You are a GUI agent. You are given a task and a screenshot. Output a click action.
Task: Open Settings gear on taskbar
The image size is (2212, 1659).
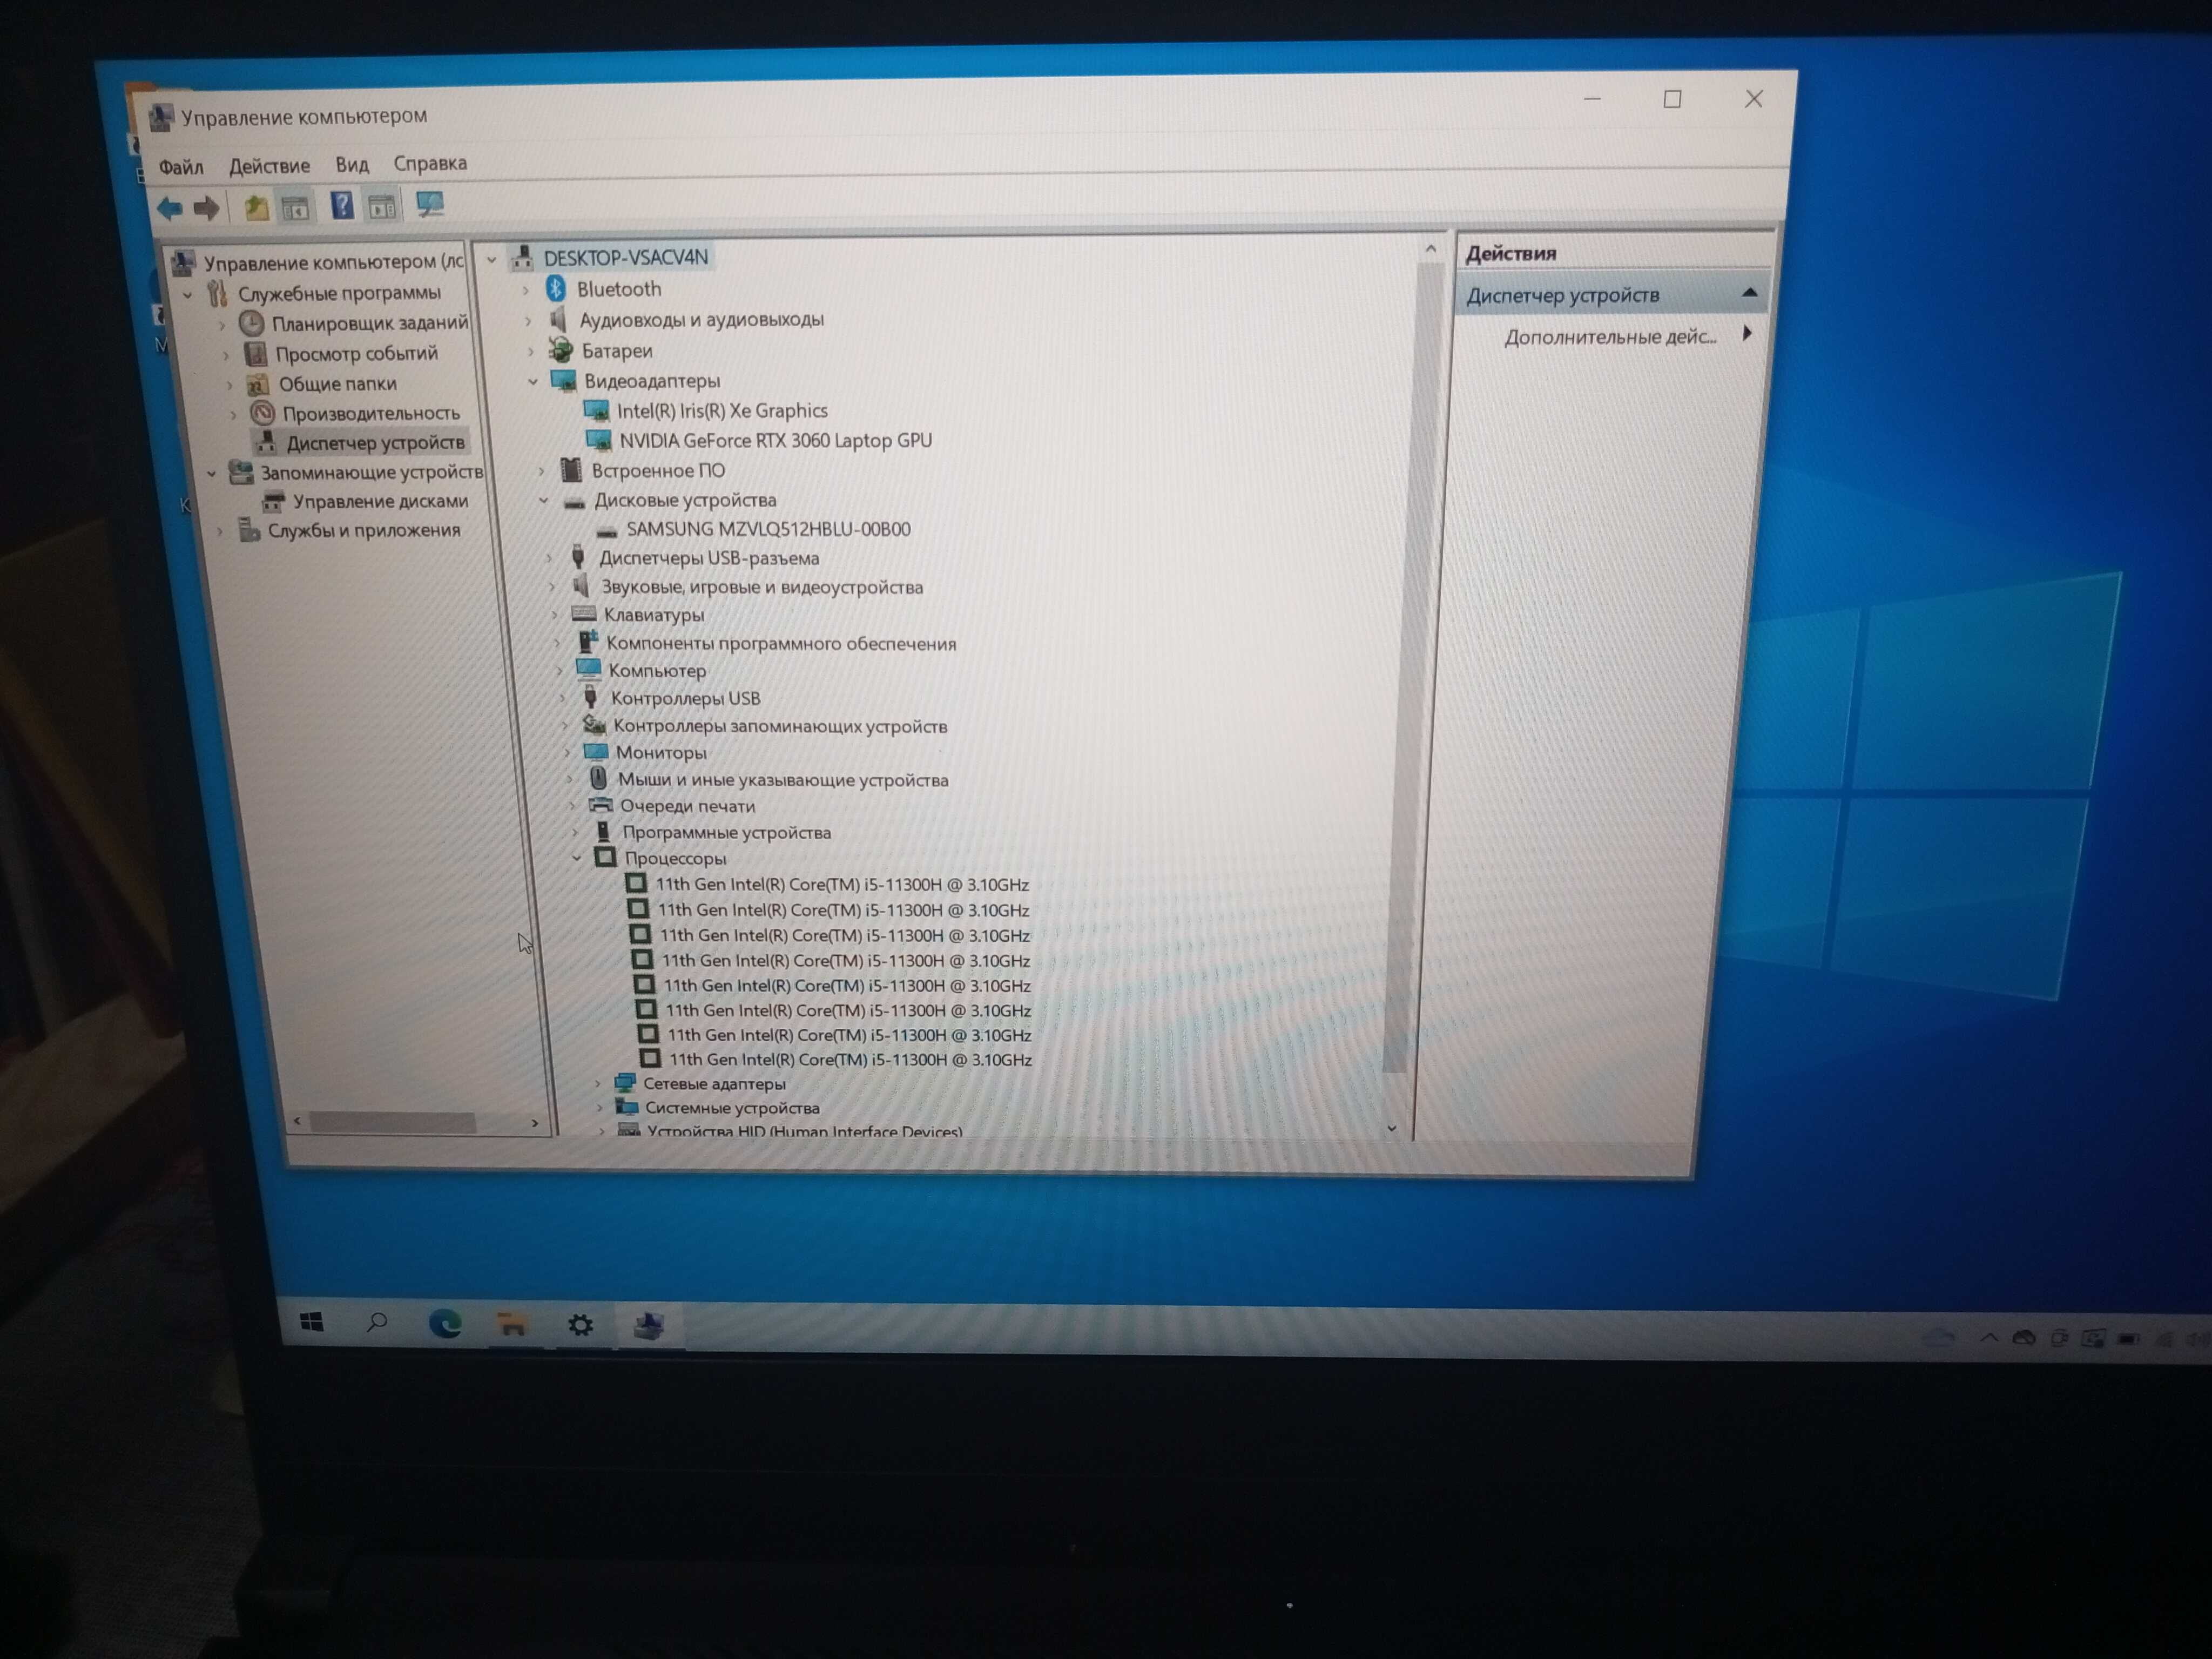[580, 1325]
